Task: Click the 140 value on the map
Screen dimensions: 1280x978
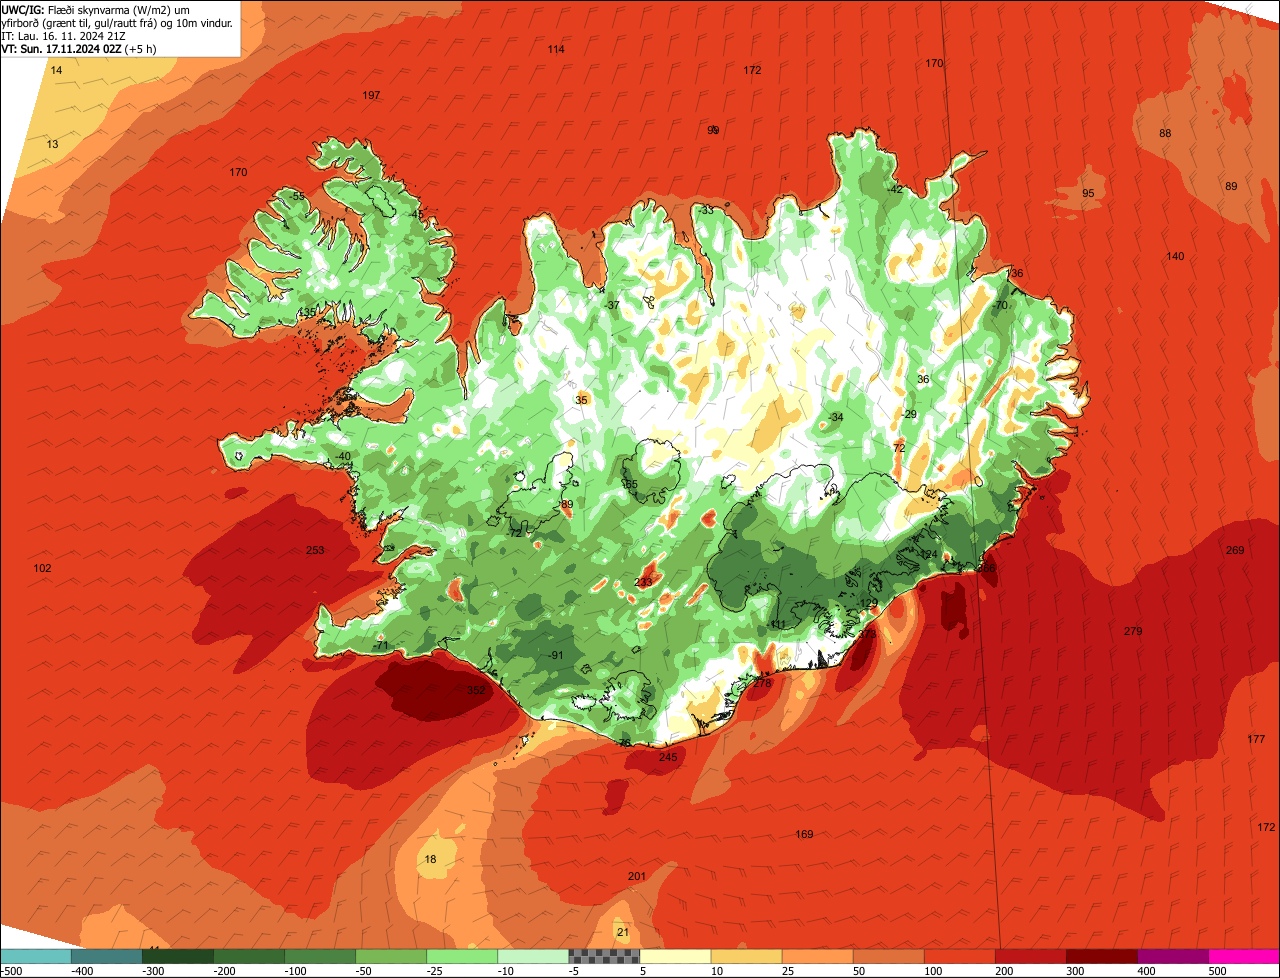Action: (x=1175, y=256)
